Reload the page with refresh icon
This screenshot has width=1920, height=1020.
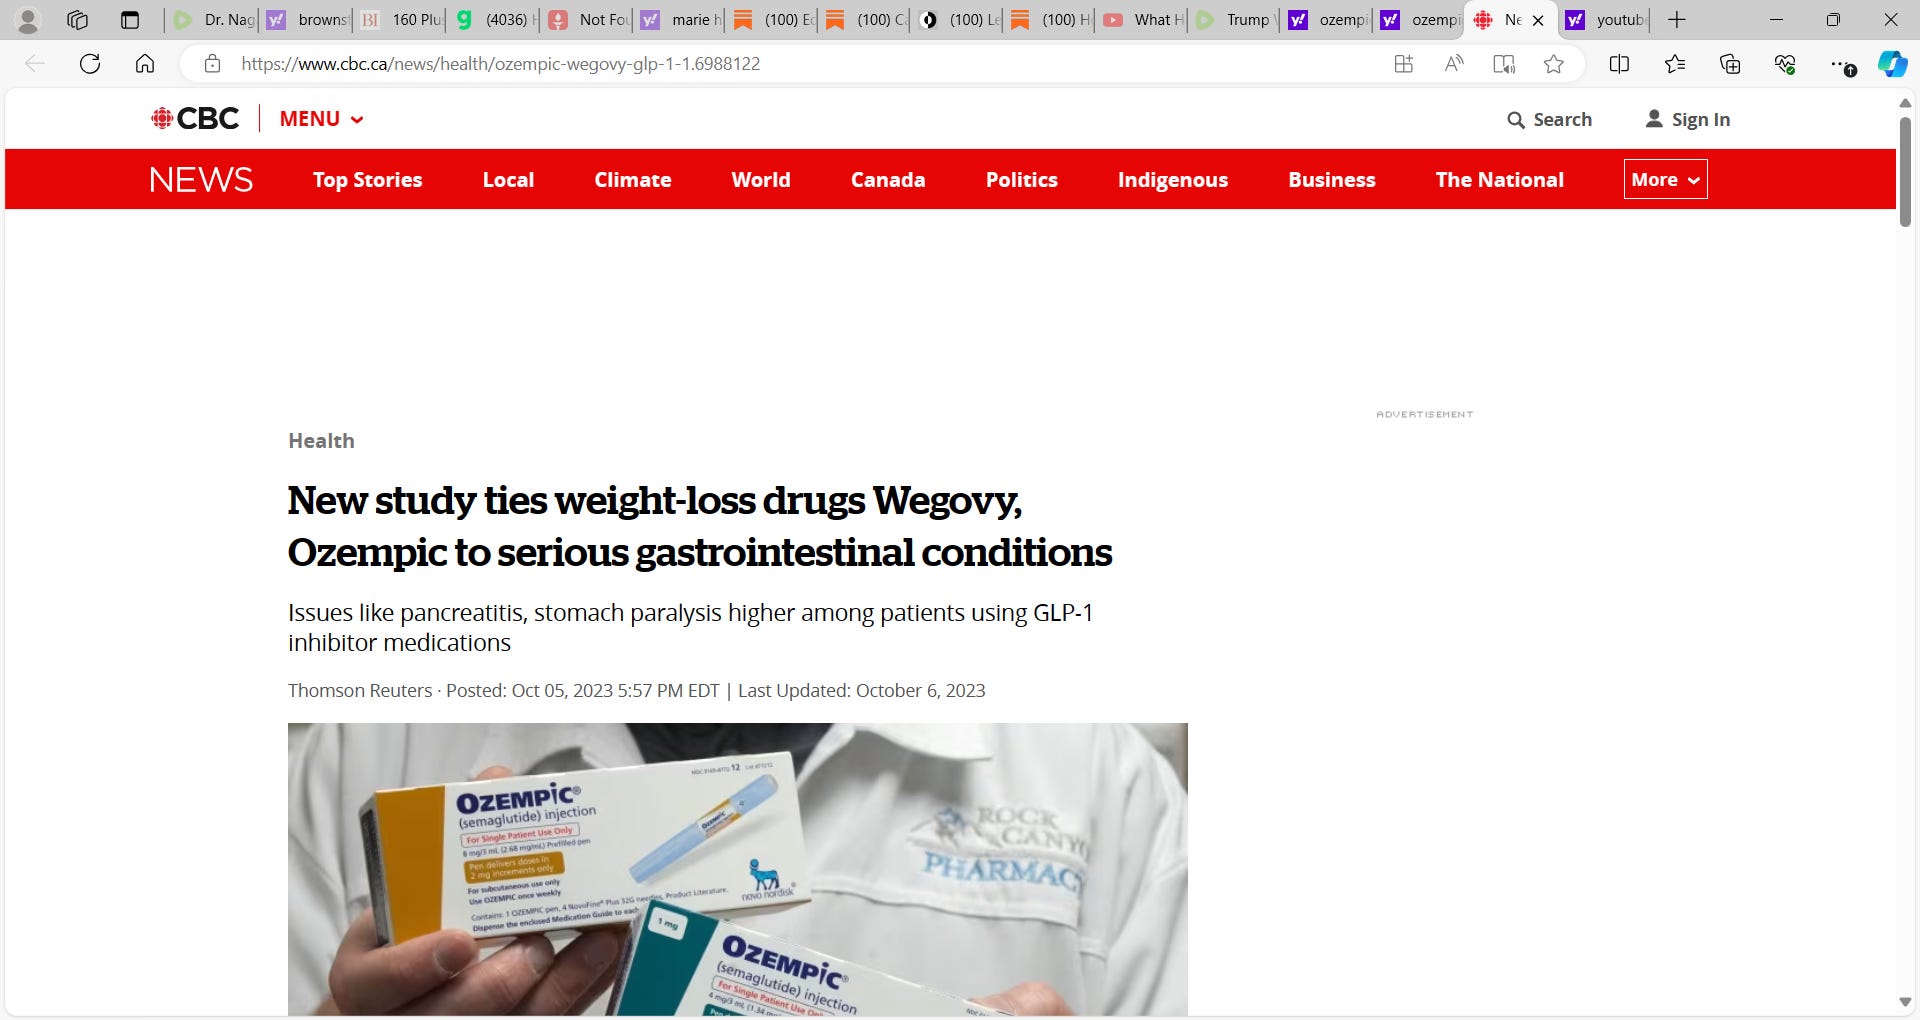coord(90,64)
